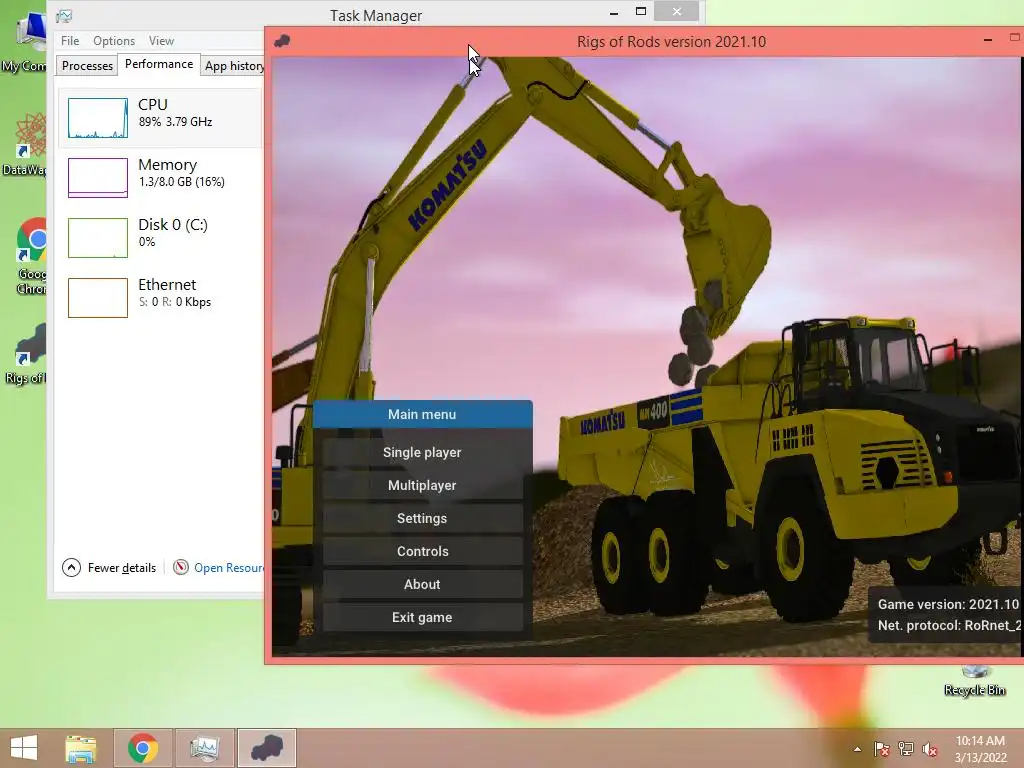
Task: Open Task Manager View menu
Action: click(161, 40)
